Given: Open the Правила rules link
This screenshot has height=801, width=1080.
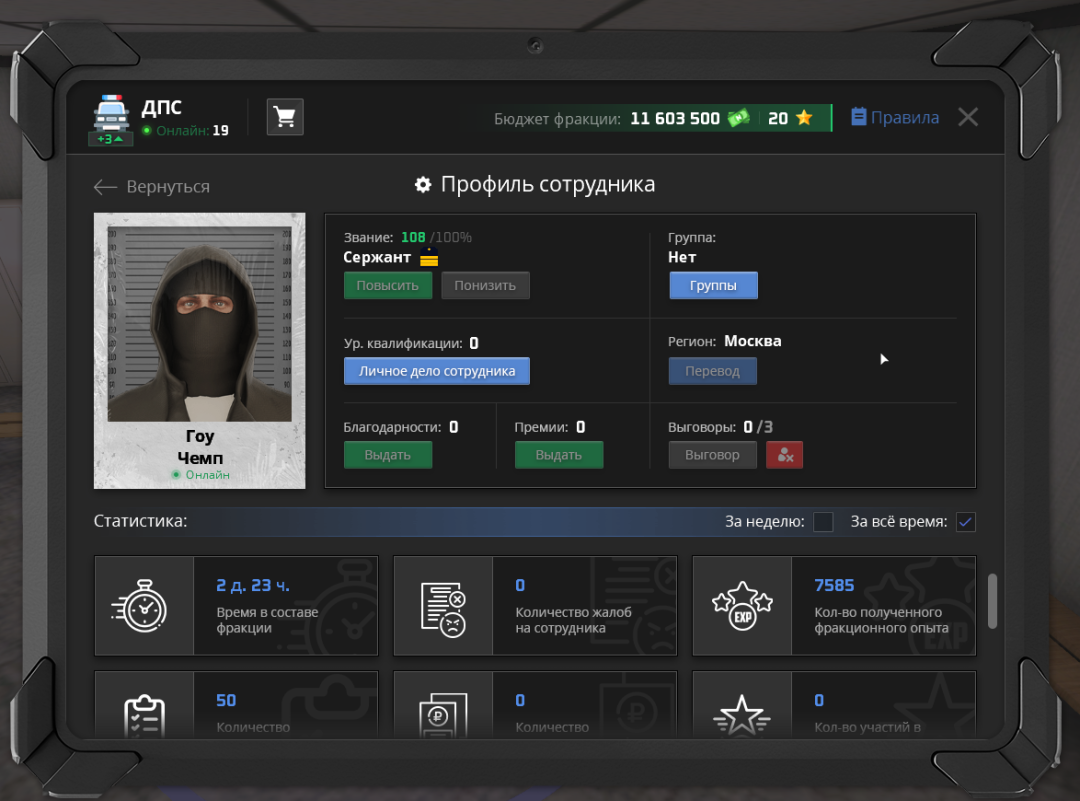Looking at the screenshot, I should coord(904,117).
